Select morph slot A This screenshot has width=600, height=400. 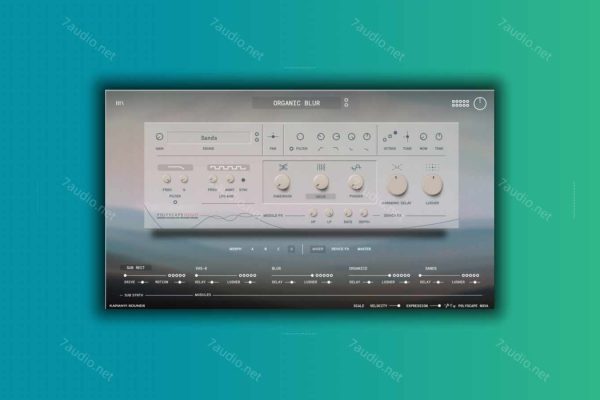(x=253, y=249)
